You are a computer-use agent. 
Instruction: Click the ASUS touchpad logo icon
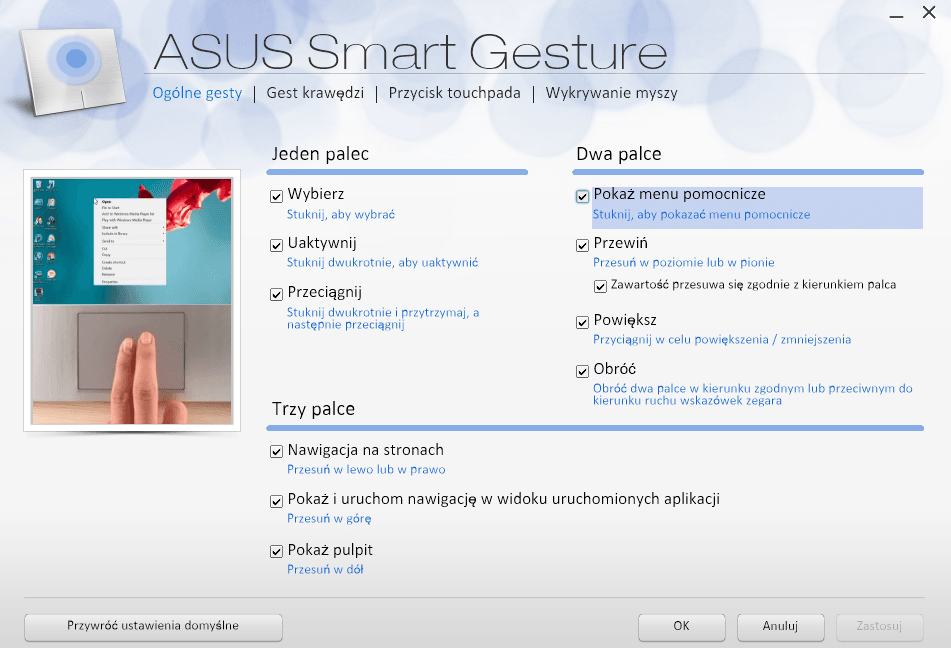tap(73, 70)
